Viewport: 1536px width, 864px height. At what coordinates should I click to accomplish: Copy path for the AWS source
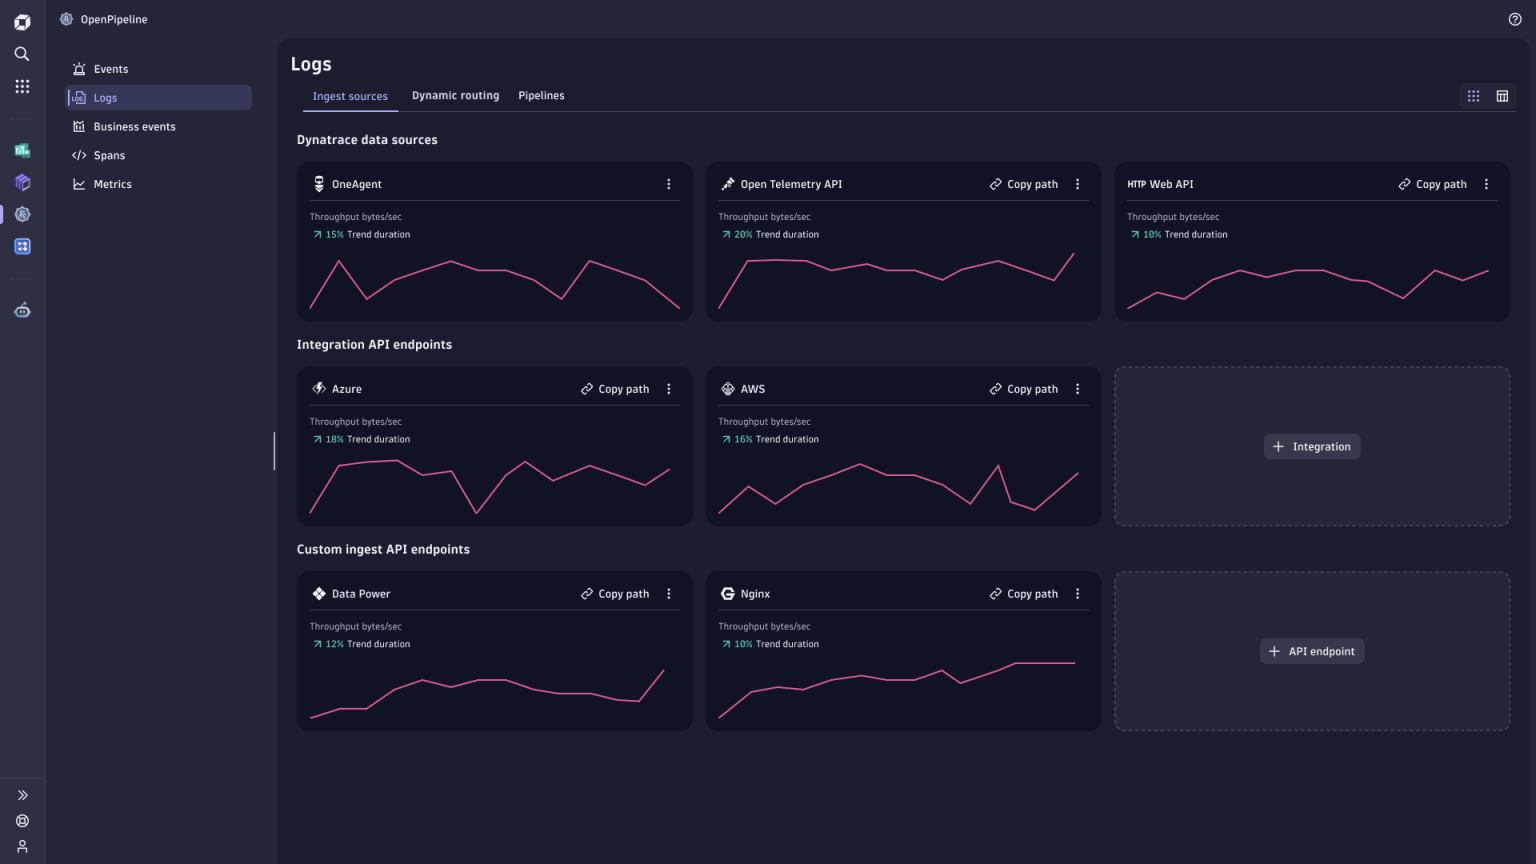point(1024,388)
